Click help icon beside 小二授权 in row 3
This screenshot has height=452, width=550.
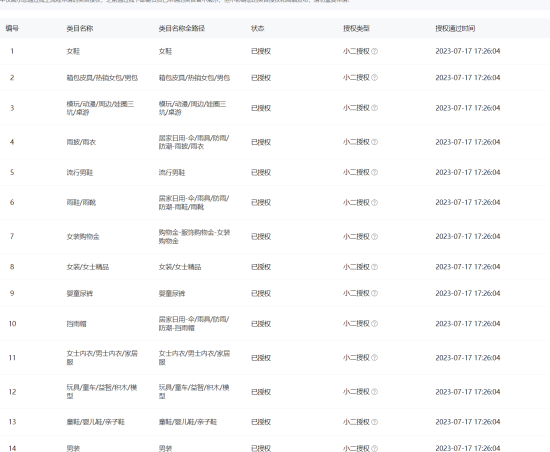(374, 108)
